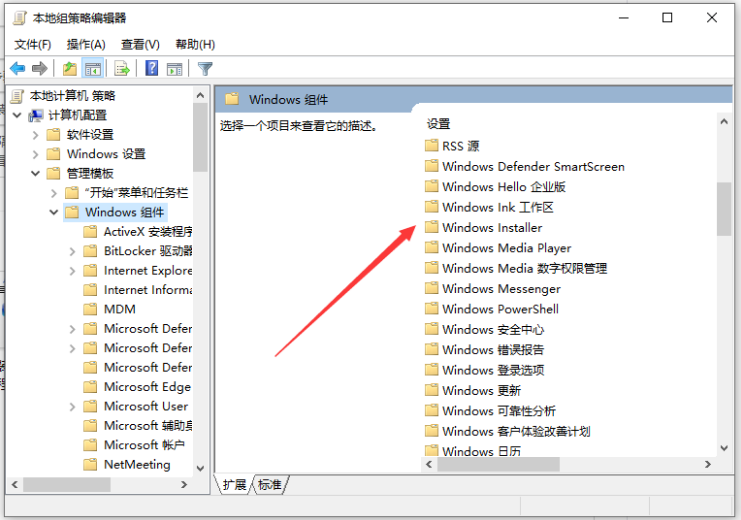This screenshot has width=741, height=520.
Task: Select Microsoft 辅助 tree item
Action: click(138, 425)
